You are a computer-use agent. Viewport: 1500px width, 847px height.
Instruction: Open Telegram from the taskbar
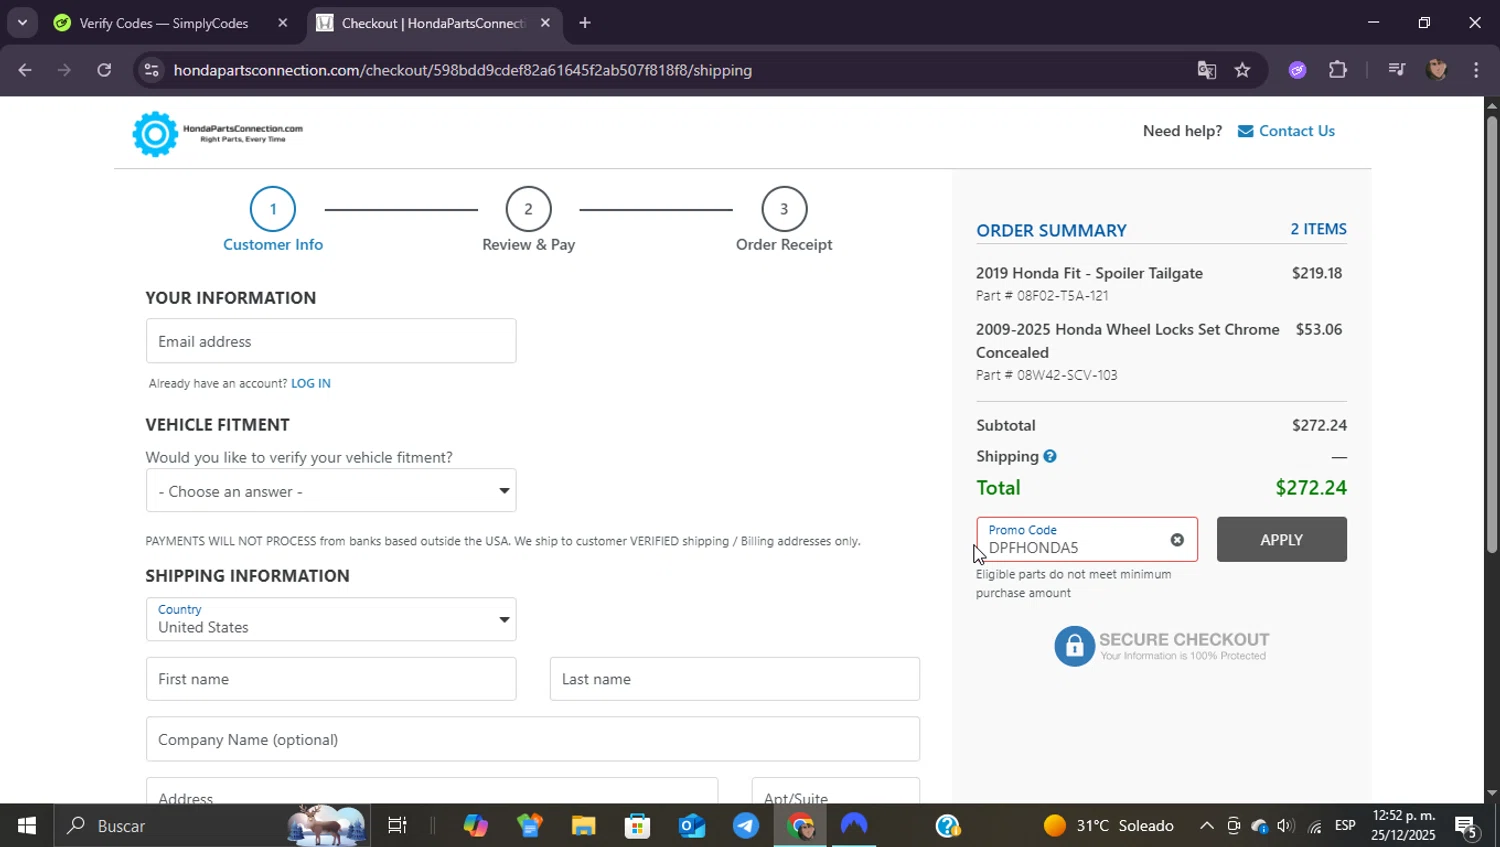point(745,826)
